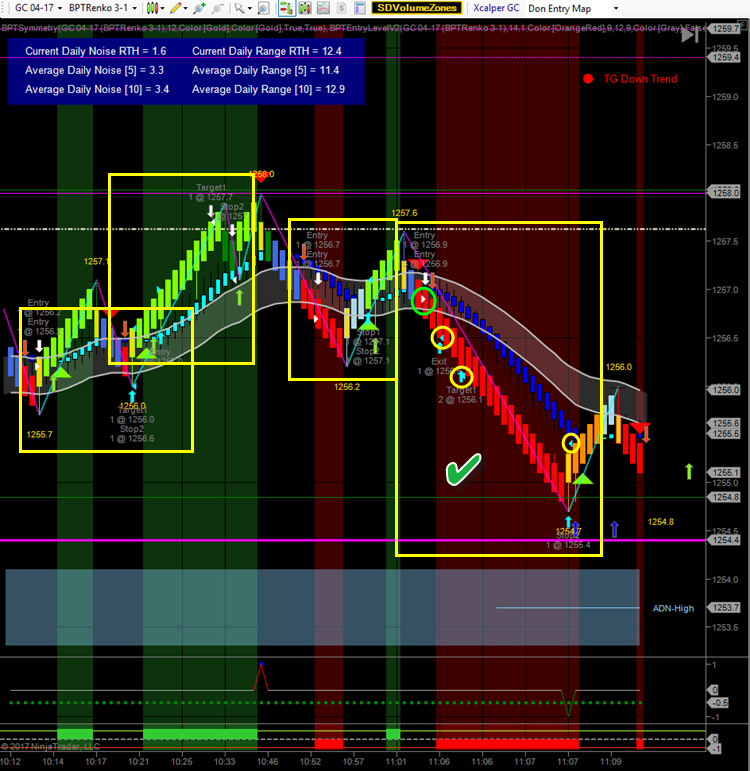The image size is (750, 771).
Task: Click the 1253.7 ADN-High price marker
Action: coord(724,608)
